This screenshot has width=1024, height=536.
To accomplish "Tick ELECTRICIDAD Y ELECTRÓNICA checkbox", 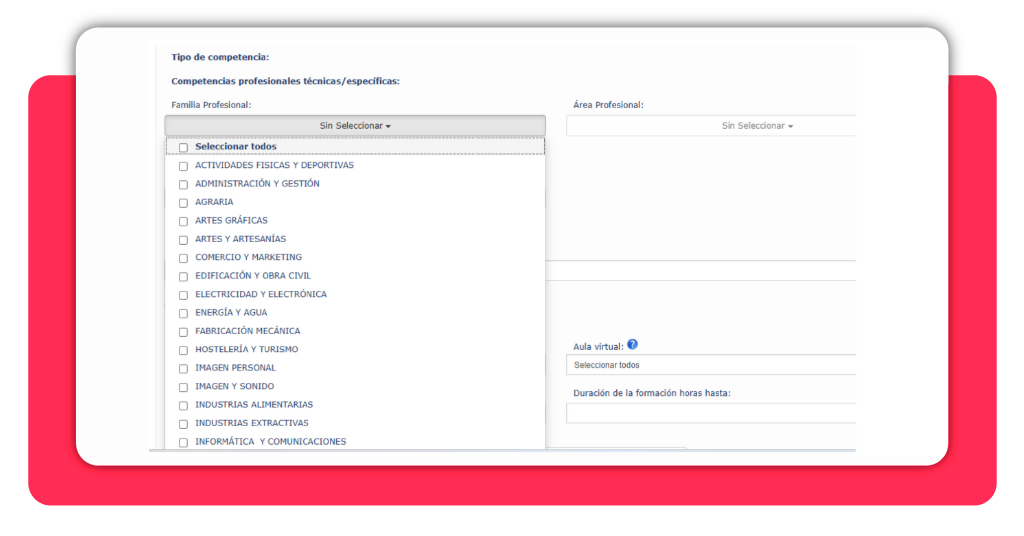I will coord(184,295).
